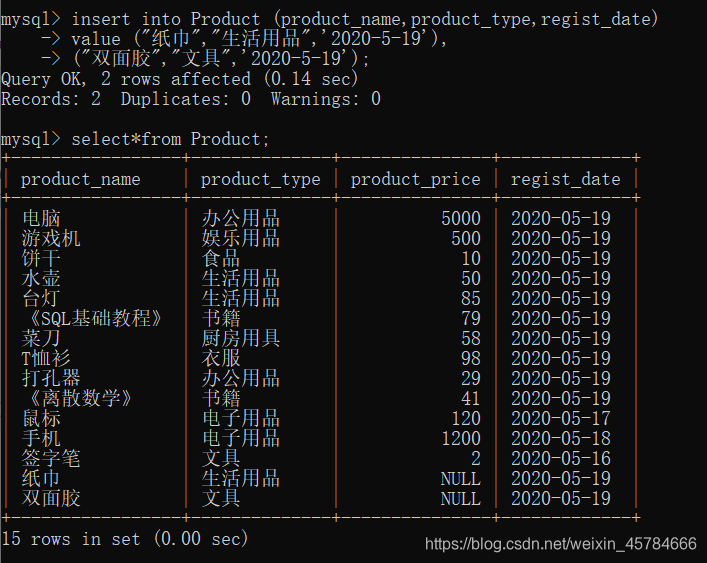707x563 pixels.
Task: Select the 手机 product name cell
Action: click(x=41, y=438)
